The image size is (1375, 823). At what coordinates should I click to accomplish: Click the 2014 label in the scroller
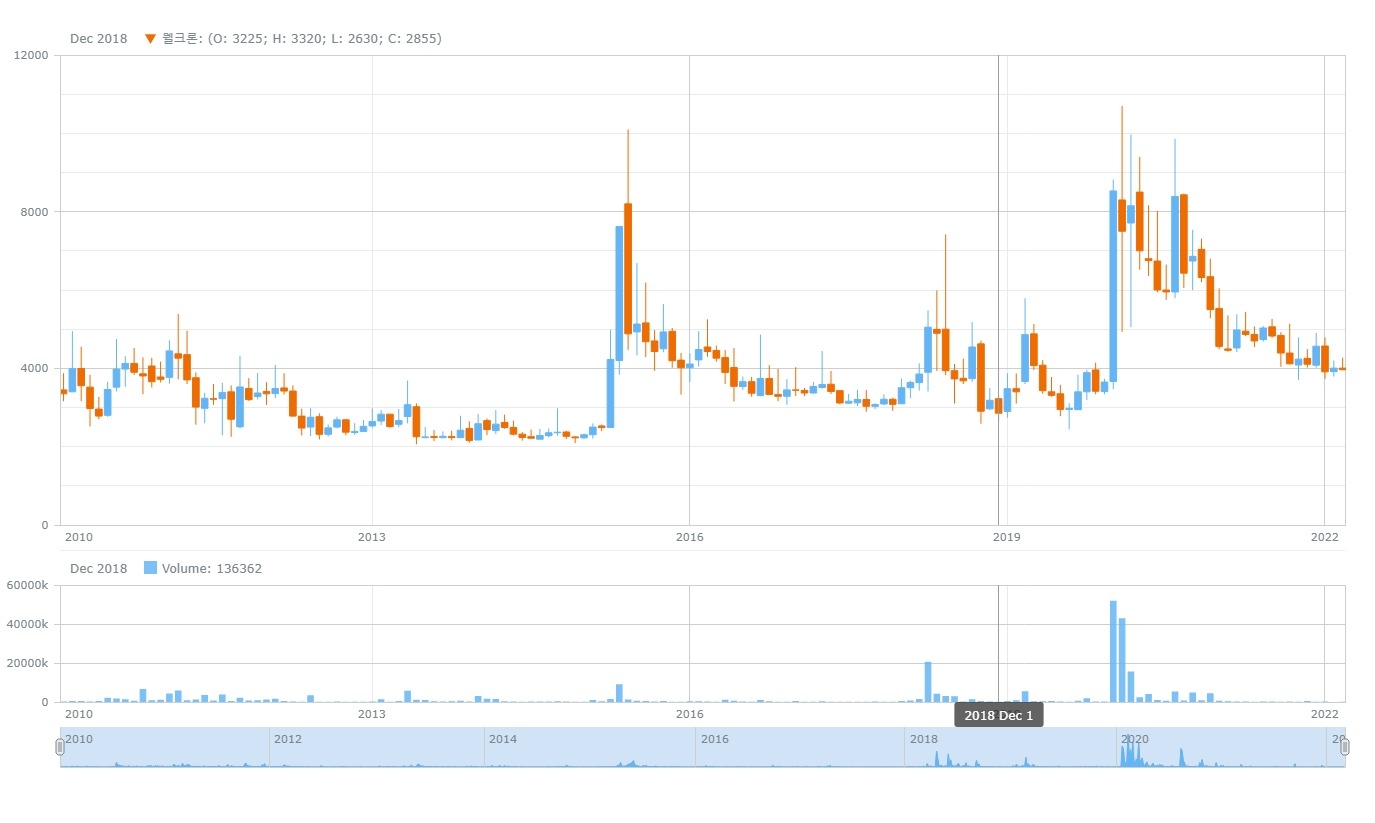point(503,739)
